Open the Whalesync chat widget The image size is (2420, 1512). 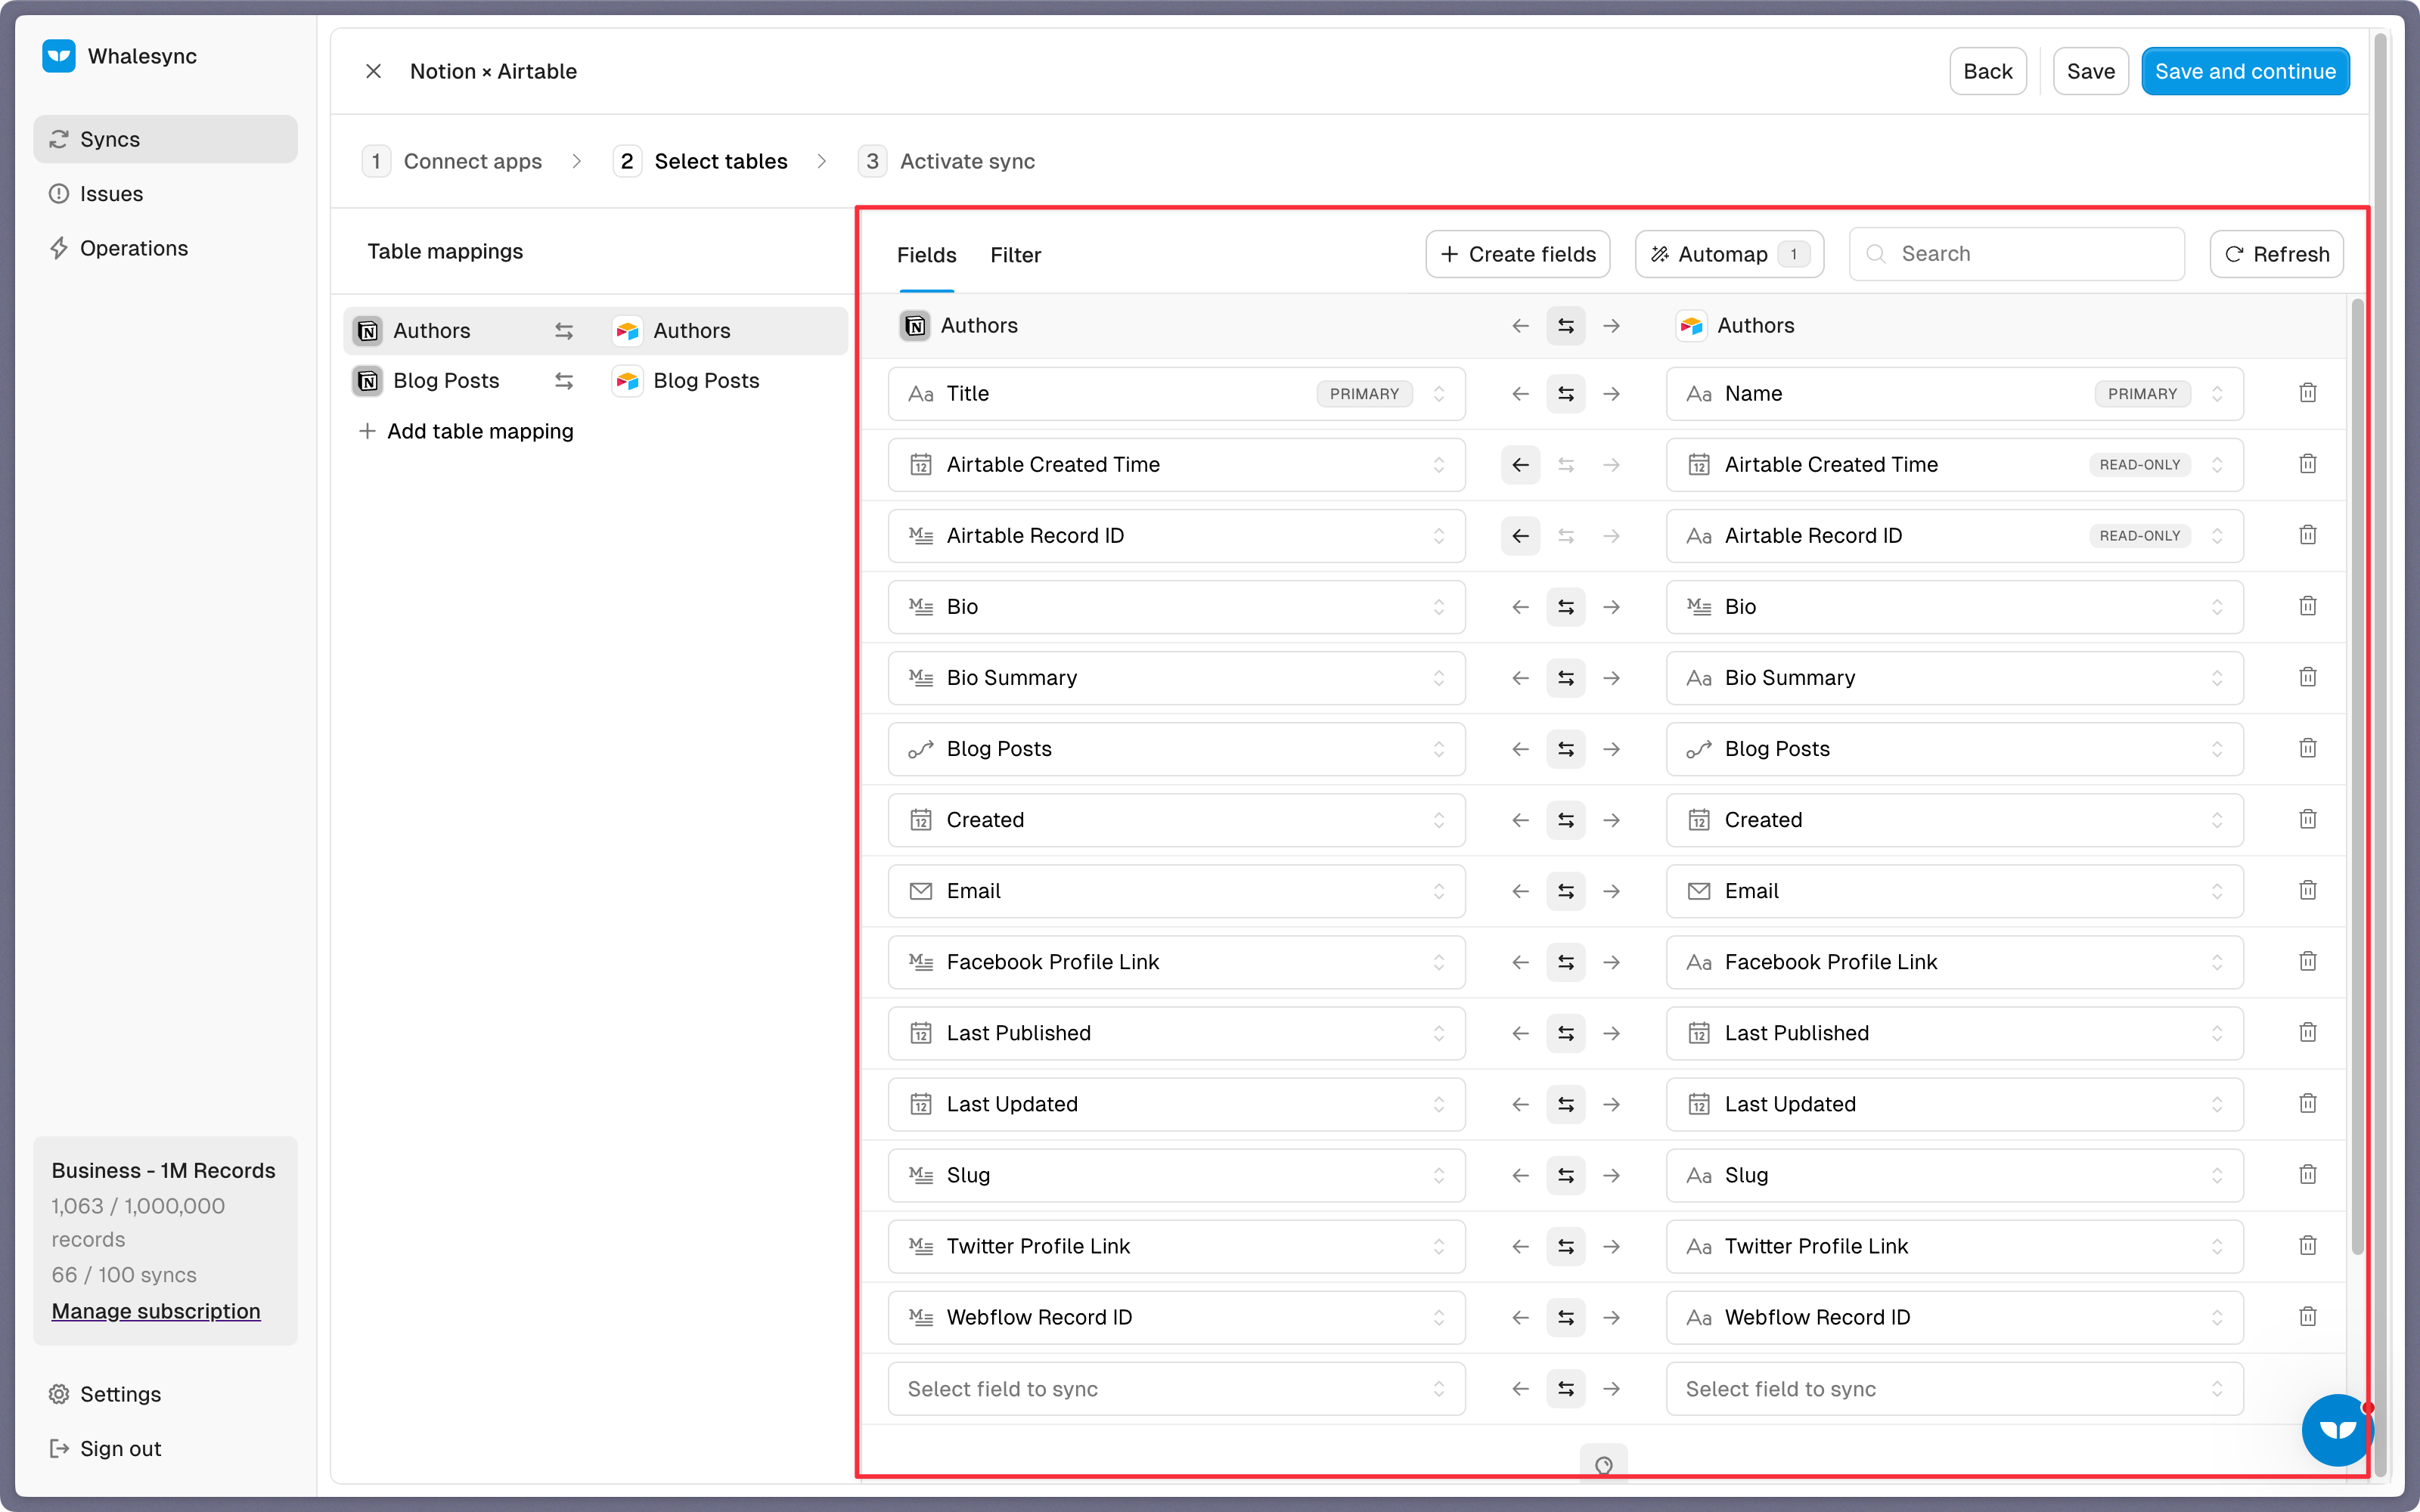click(2337, 1430)
